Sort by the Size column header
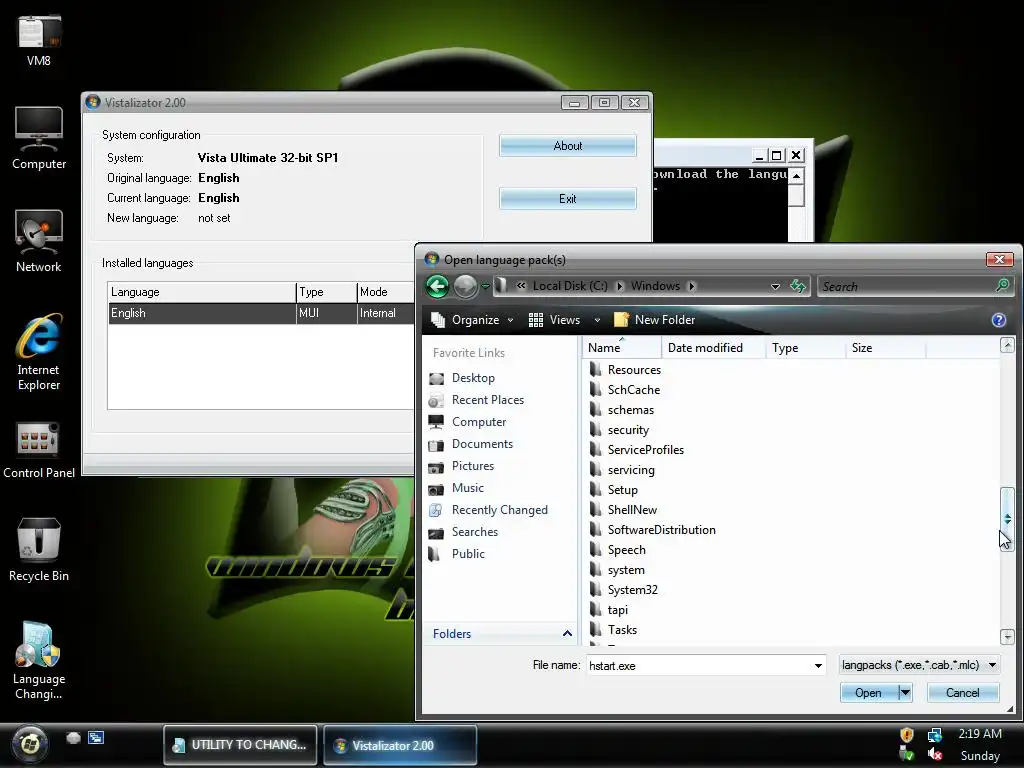 (x=886, y=347)
